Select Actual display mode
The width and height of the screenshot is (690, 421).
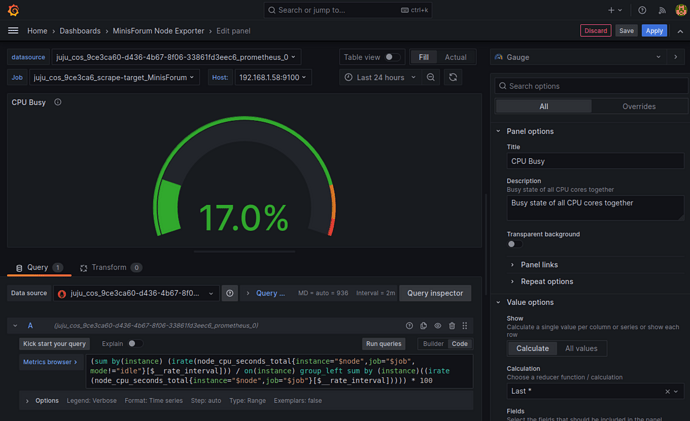click(x=455, y=57)
